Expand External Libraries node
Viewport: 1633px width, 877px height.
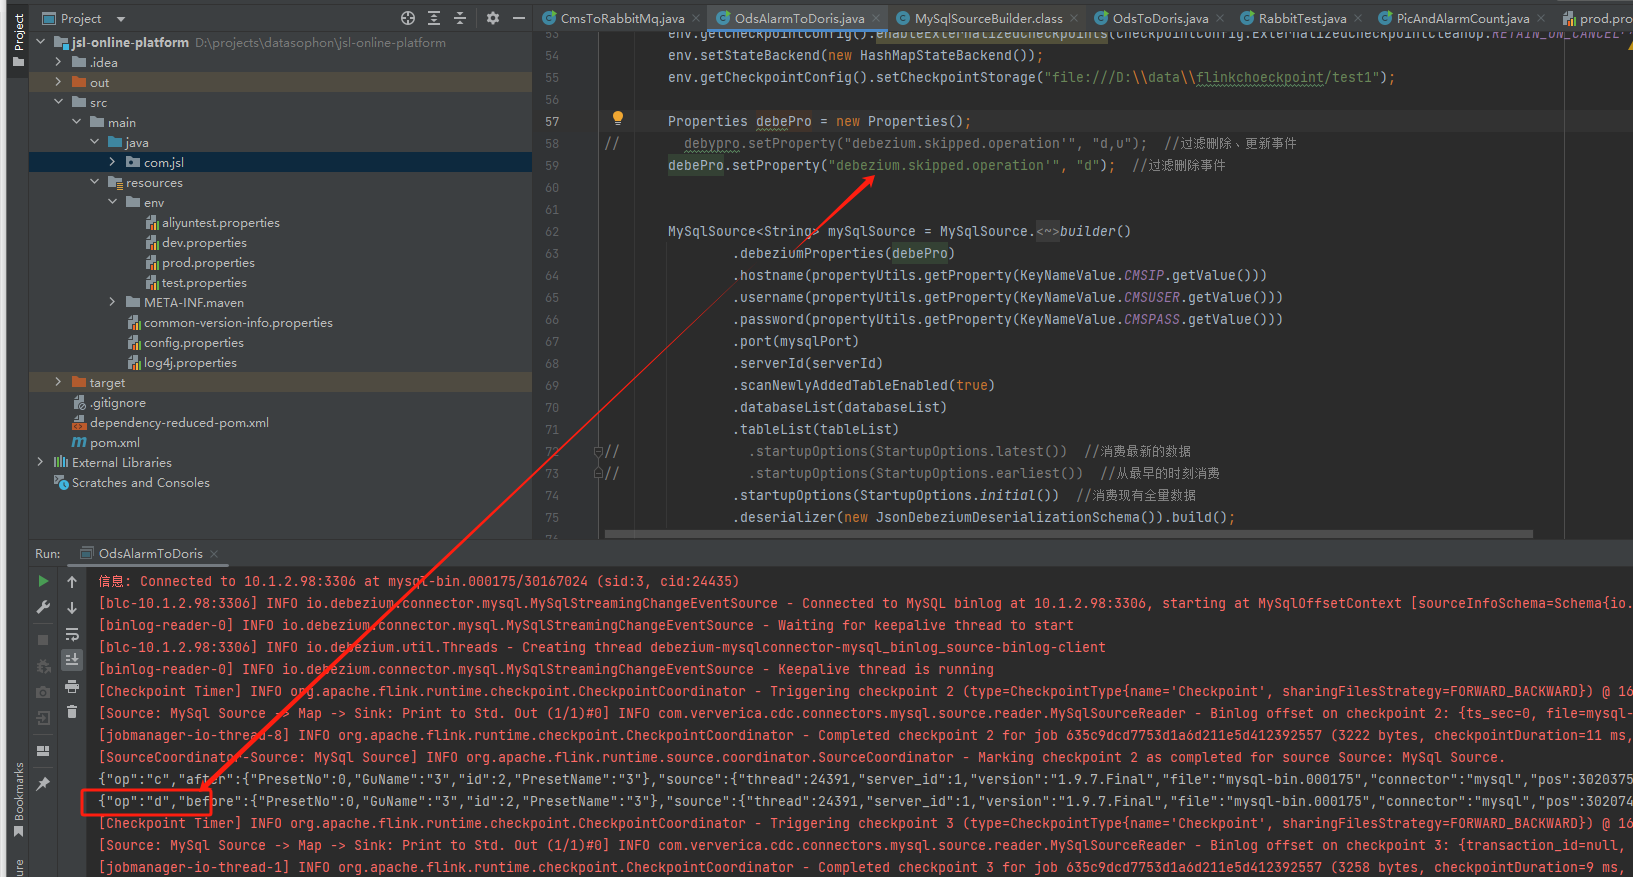[x=41, y=462]
